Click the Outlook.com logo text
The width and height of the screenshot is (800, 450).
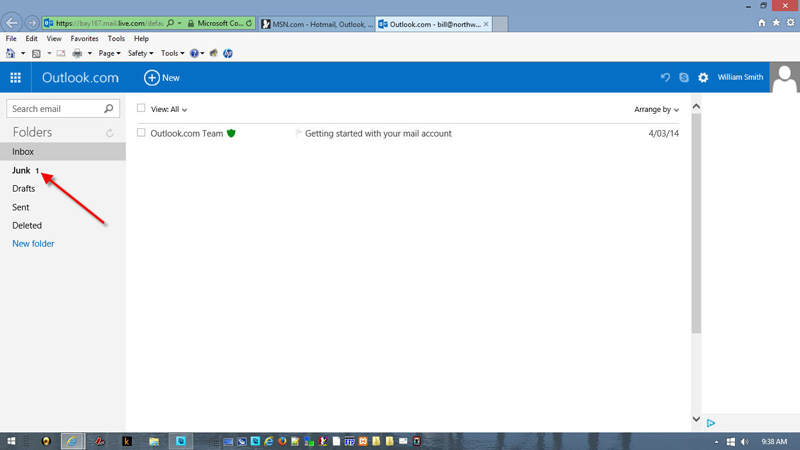tap(80, 78)
